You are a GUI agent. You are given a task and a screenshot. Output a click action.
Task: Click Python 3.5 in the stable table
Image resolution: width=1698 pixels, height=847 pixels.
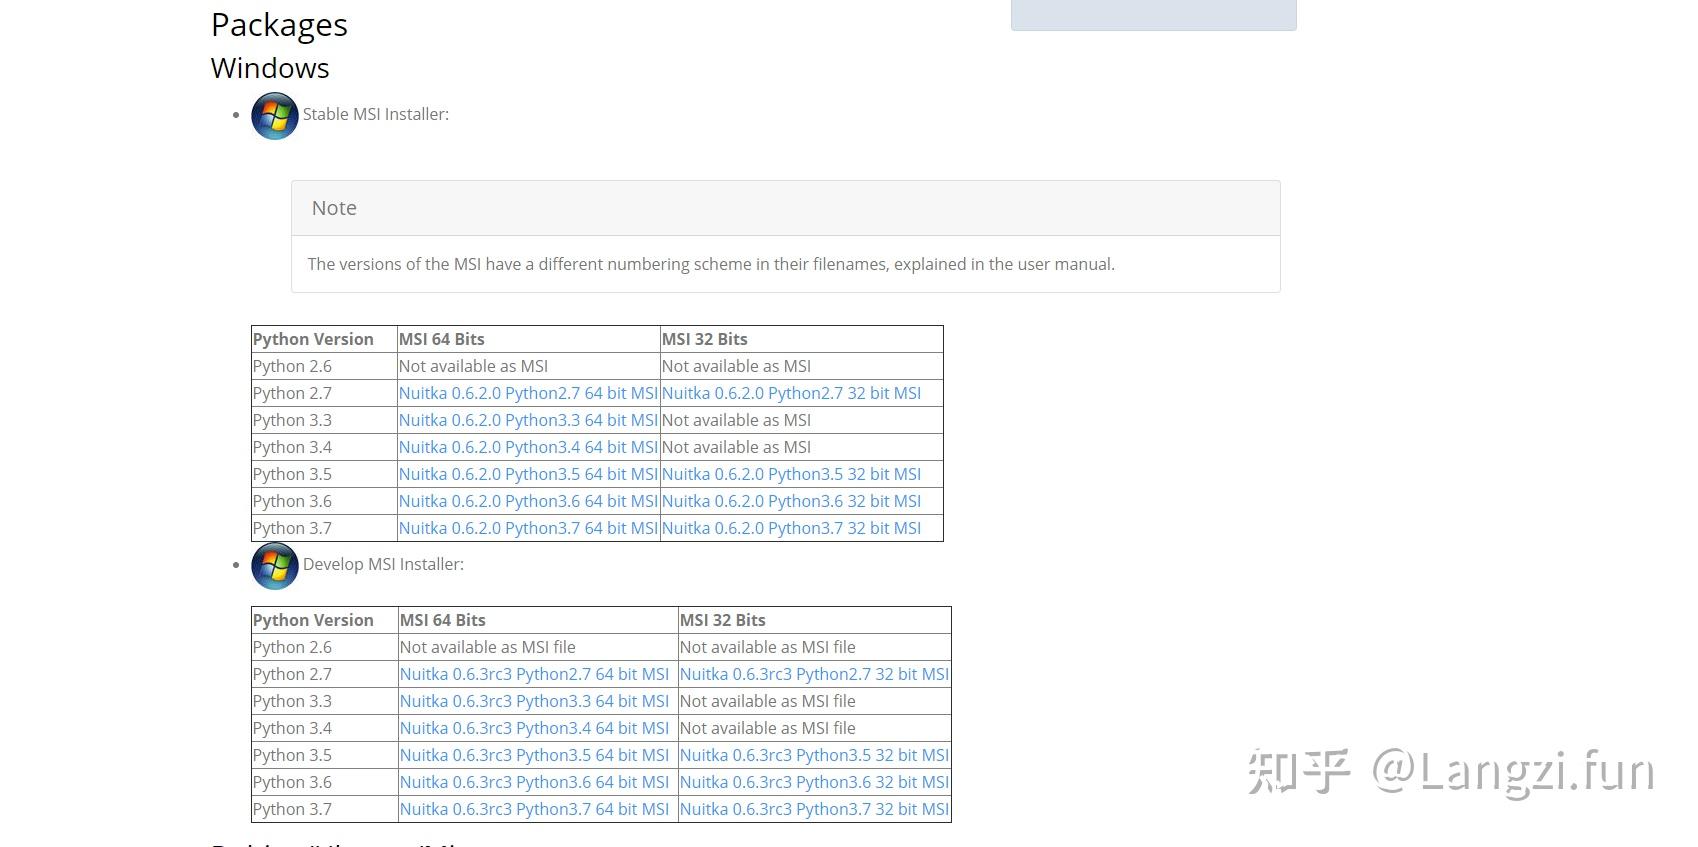click(x=292, y=474)
